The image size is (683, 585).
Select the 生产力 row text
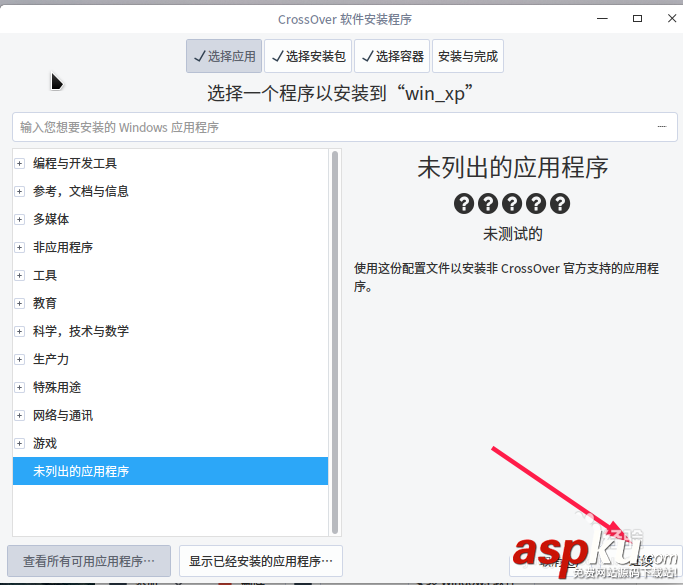pos(51,359)
